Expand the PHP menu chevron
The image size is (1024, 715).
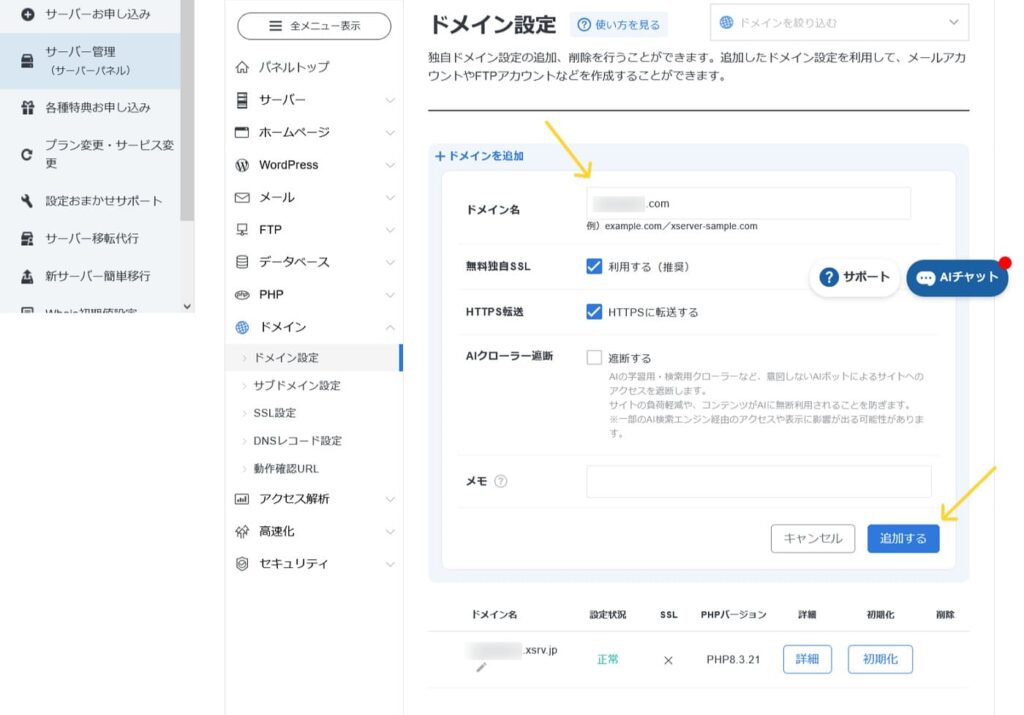tap(390, 295)
